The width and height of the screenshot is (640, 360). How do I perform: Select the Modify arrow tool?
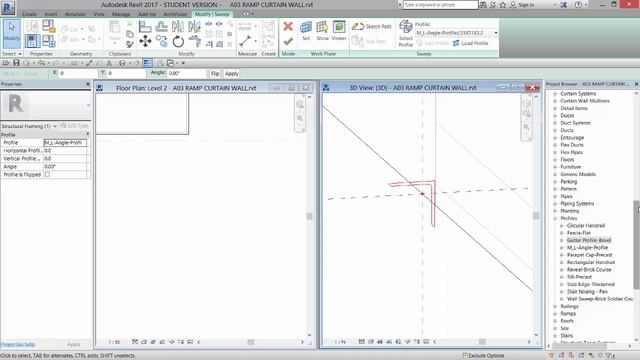[11, 33]
